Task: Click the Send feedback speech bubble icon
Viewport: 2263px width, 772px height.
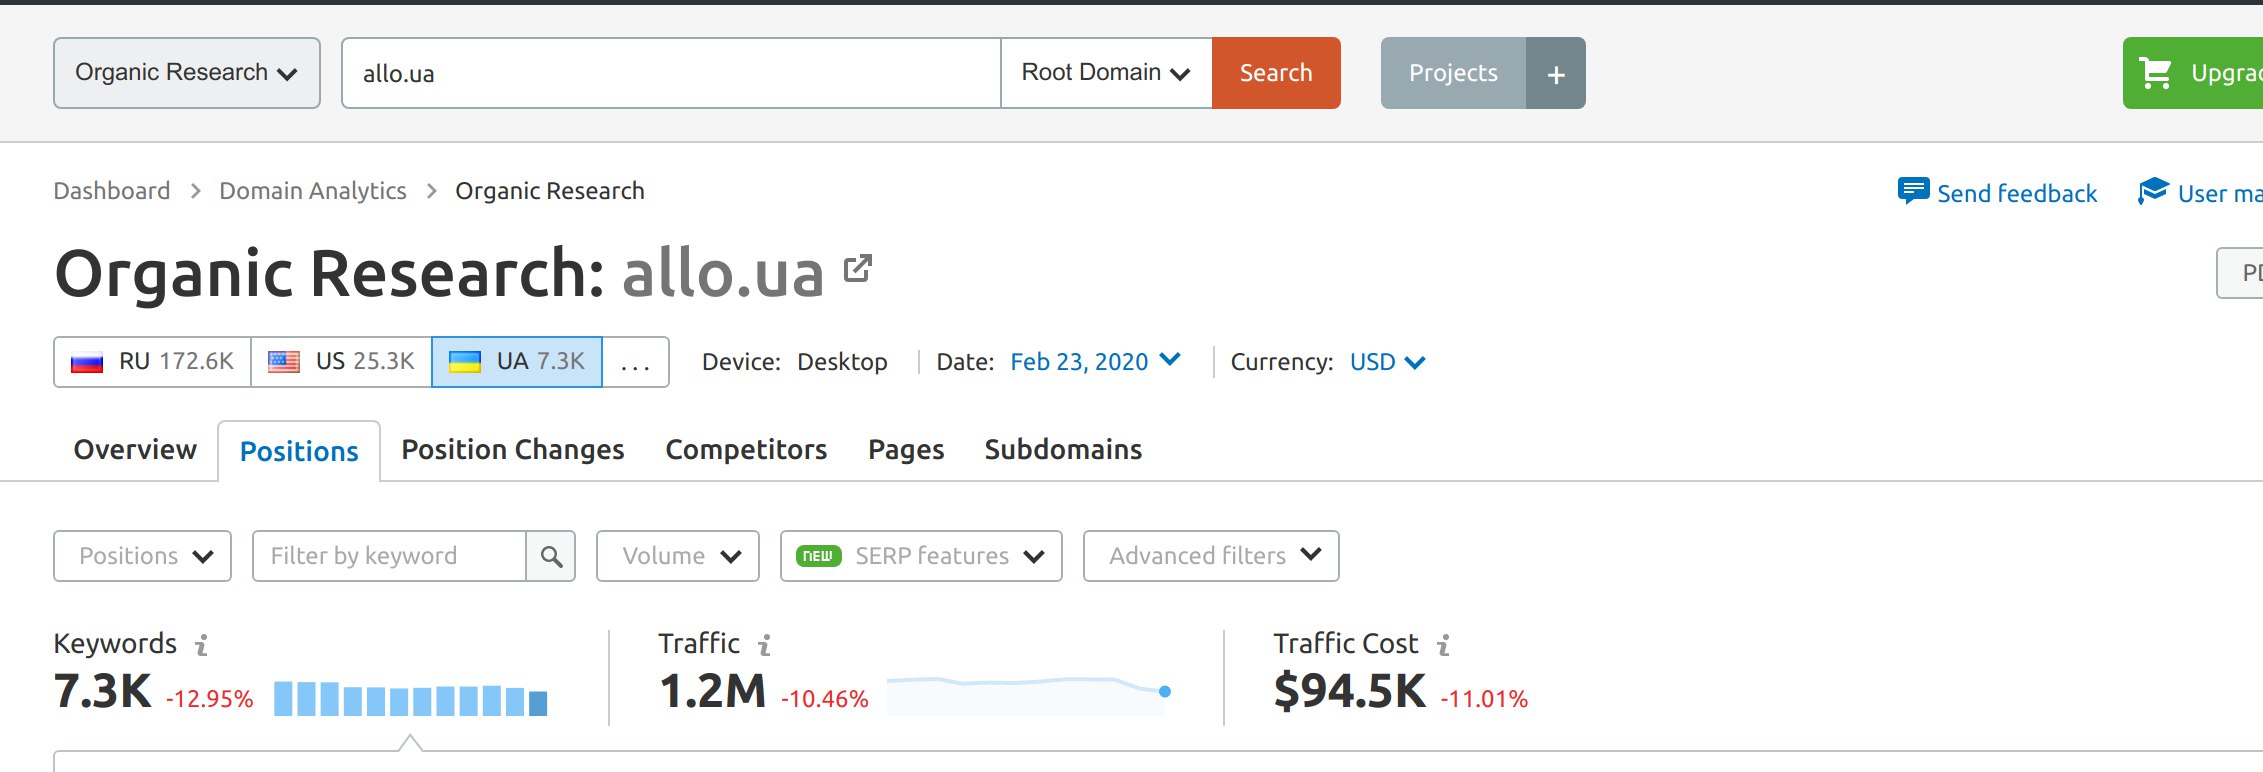Action: click(x=1913, y=191)
